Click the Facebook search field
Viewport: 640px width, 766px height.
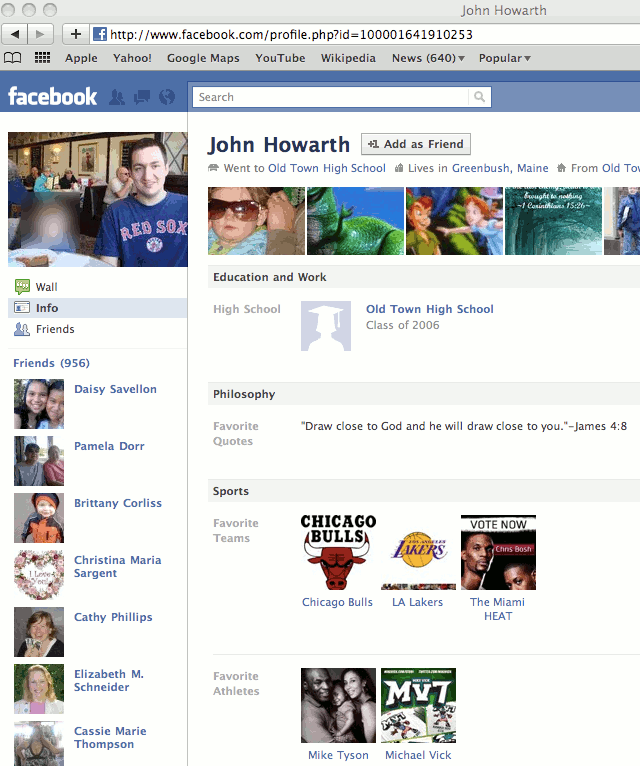coord(331,97)
